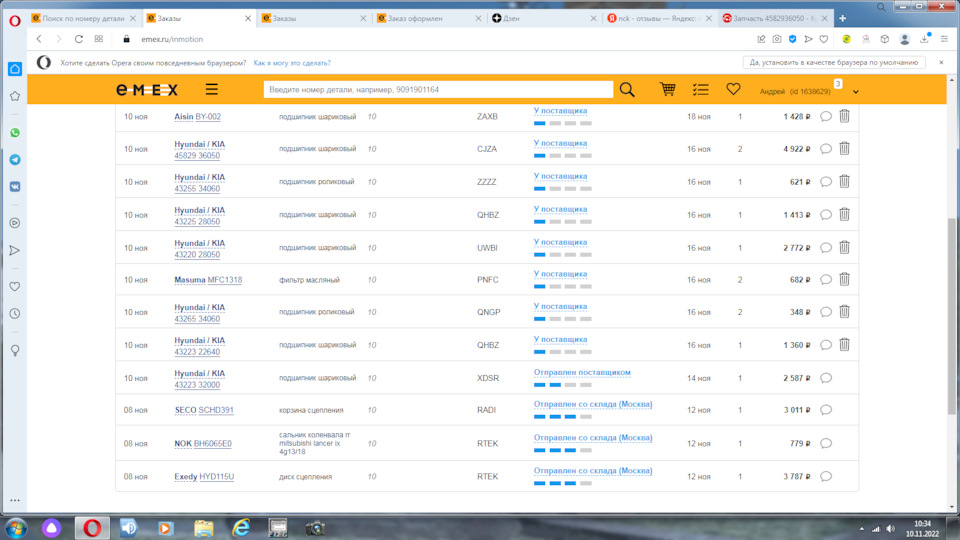Open Windows Start button
This screenshot has height=540, width=960.
(16, 528)
